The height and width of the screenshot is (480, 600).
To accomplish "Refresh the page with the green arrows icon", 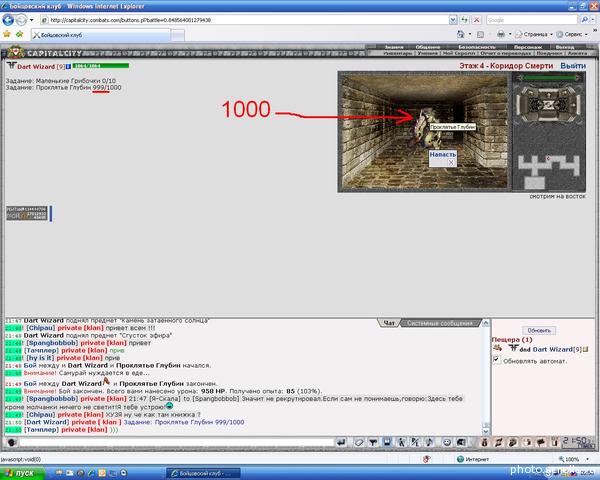I will pyautogui.click(x=465, y=20).
